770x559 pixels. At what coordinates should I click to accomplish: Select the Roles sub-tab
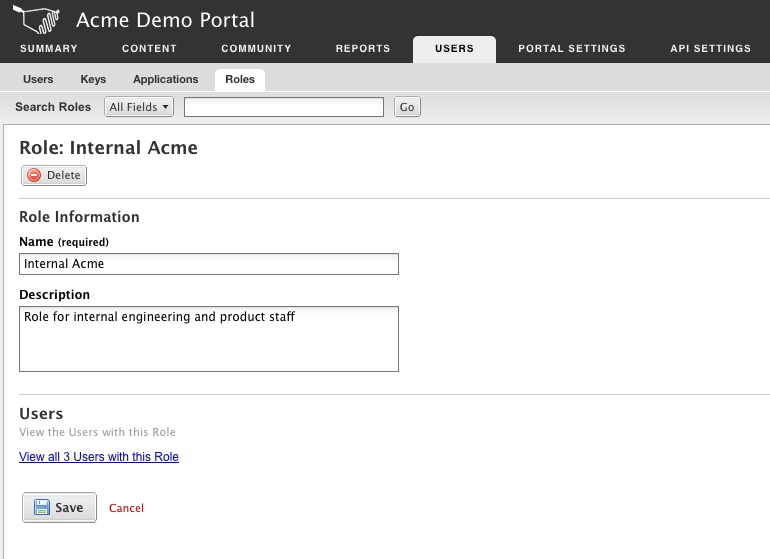[x=240, y=80]
